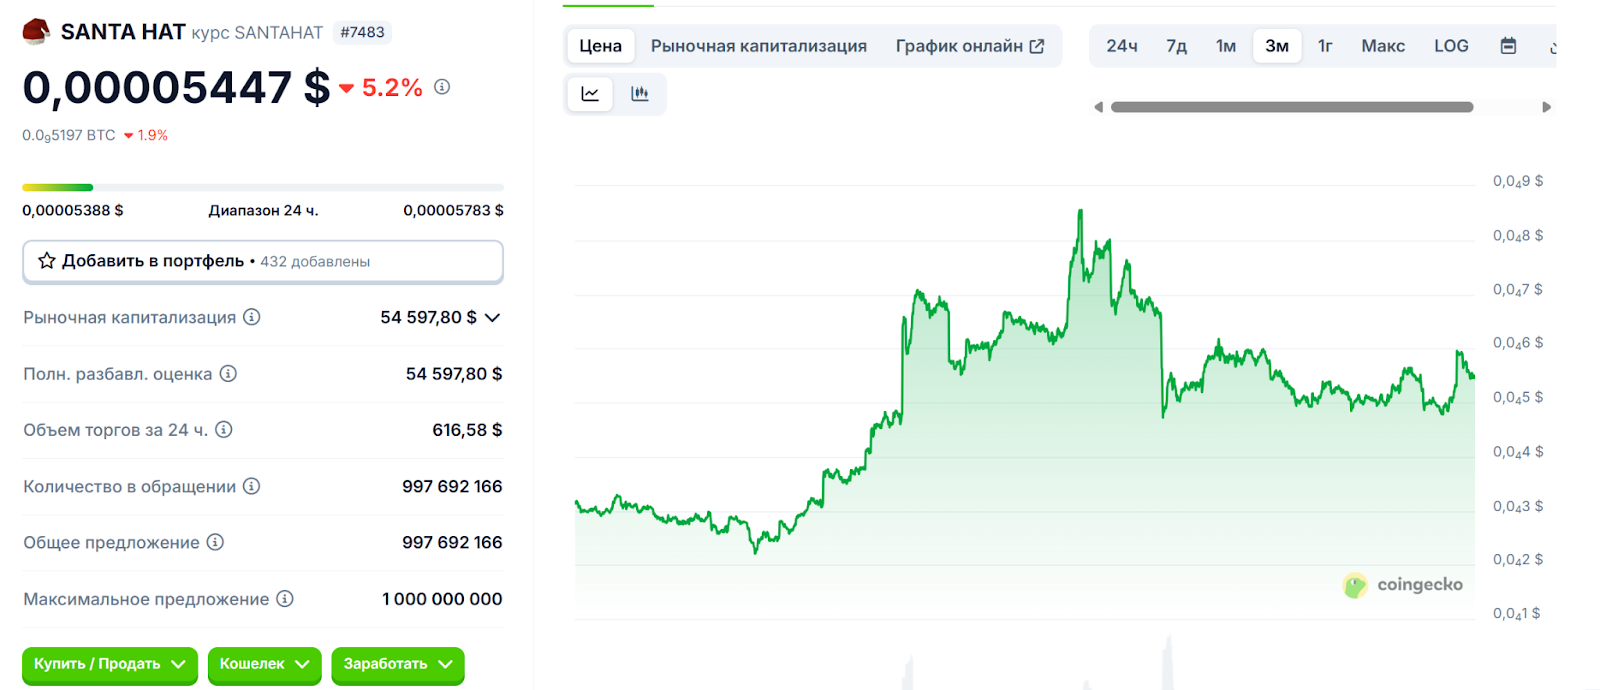Show info for Объем торгов за 24 ч.
This screenshot has width=1600, height=690.
[x=224, y=429]
